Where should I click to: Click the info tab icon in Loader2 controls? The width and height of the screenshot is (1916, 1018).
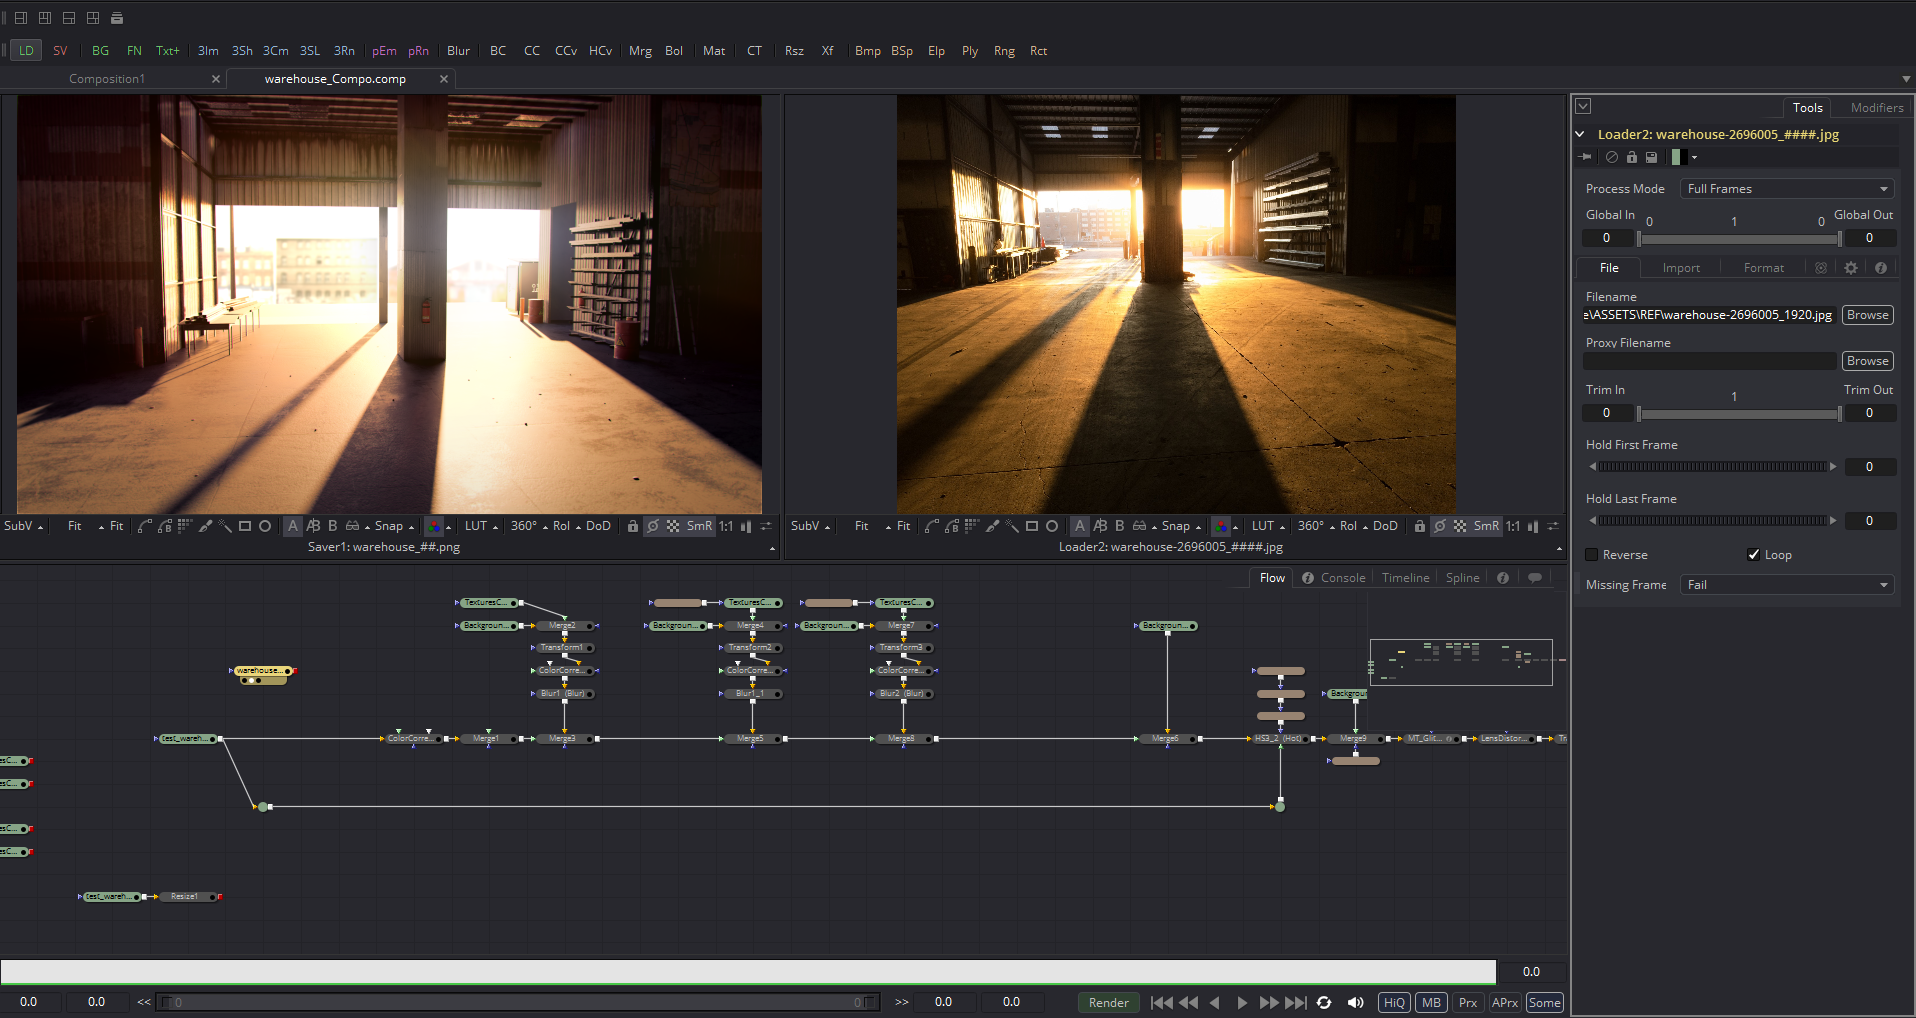(1881, 268)
